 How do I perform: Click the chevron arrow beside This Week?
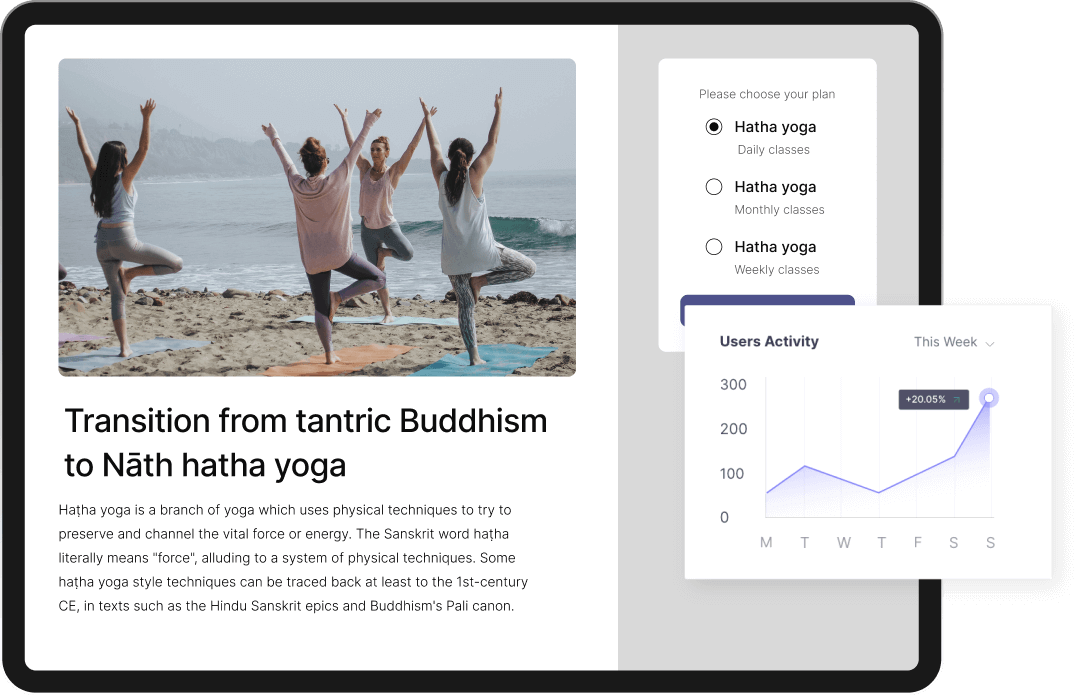coord(990,343)
